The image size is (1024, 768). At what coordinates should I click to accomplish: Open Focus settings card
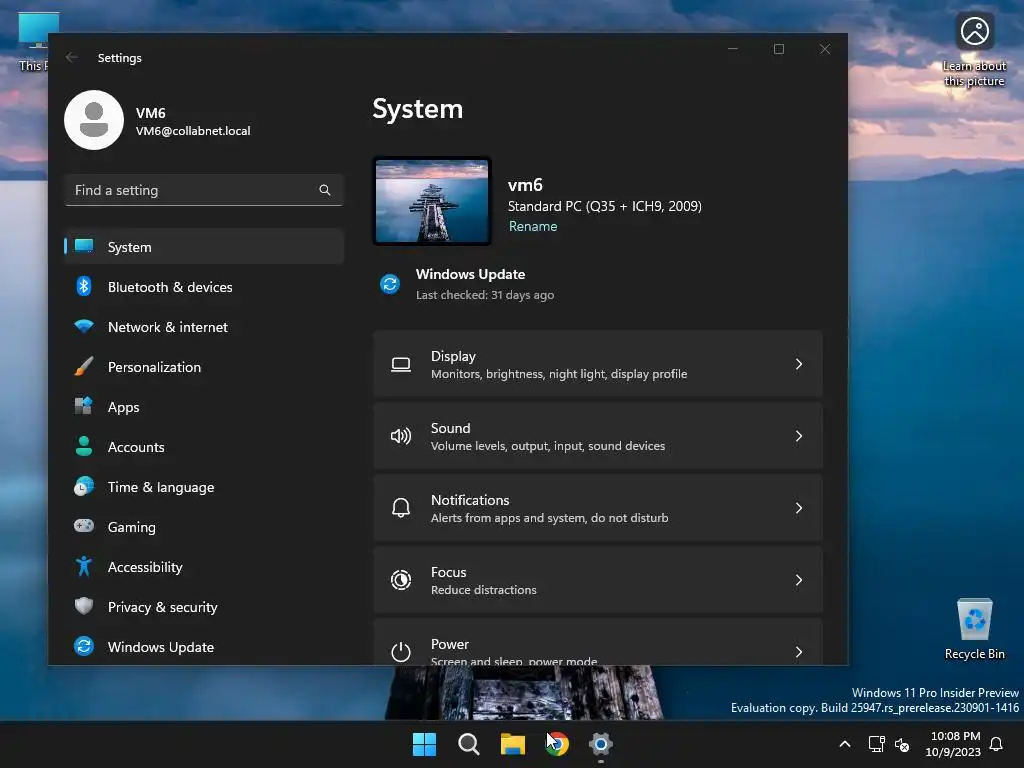pos(598,580)
